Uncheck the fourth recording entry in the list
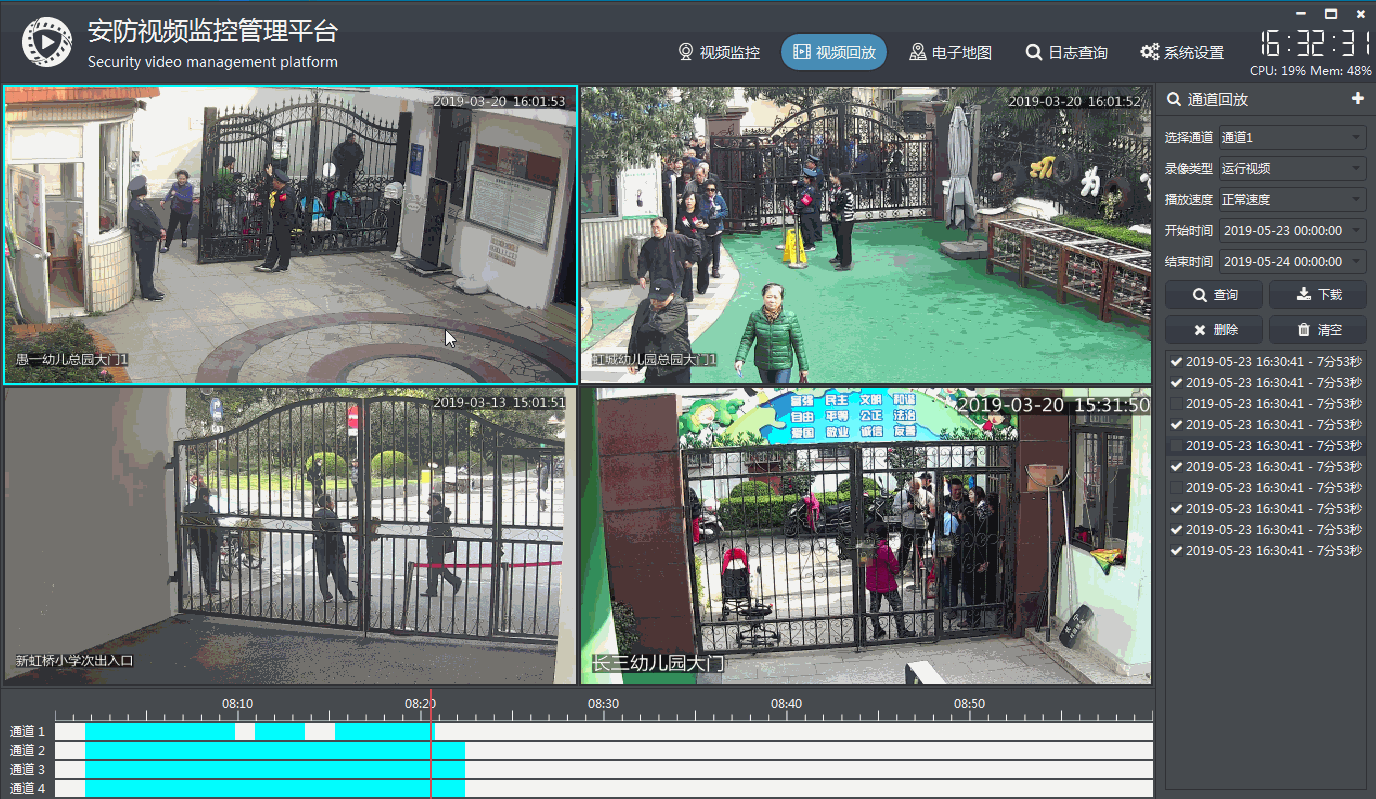The width and height of the screenshot is (1376, 799). point(1176,424)
